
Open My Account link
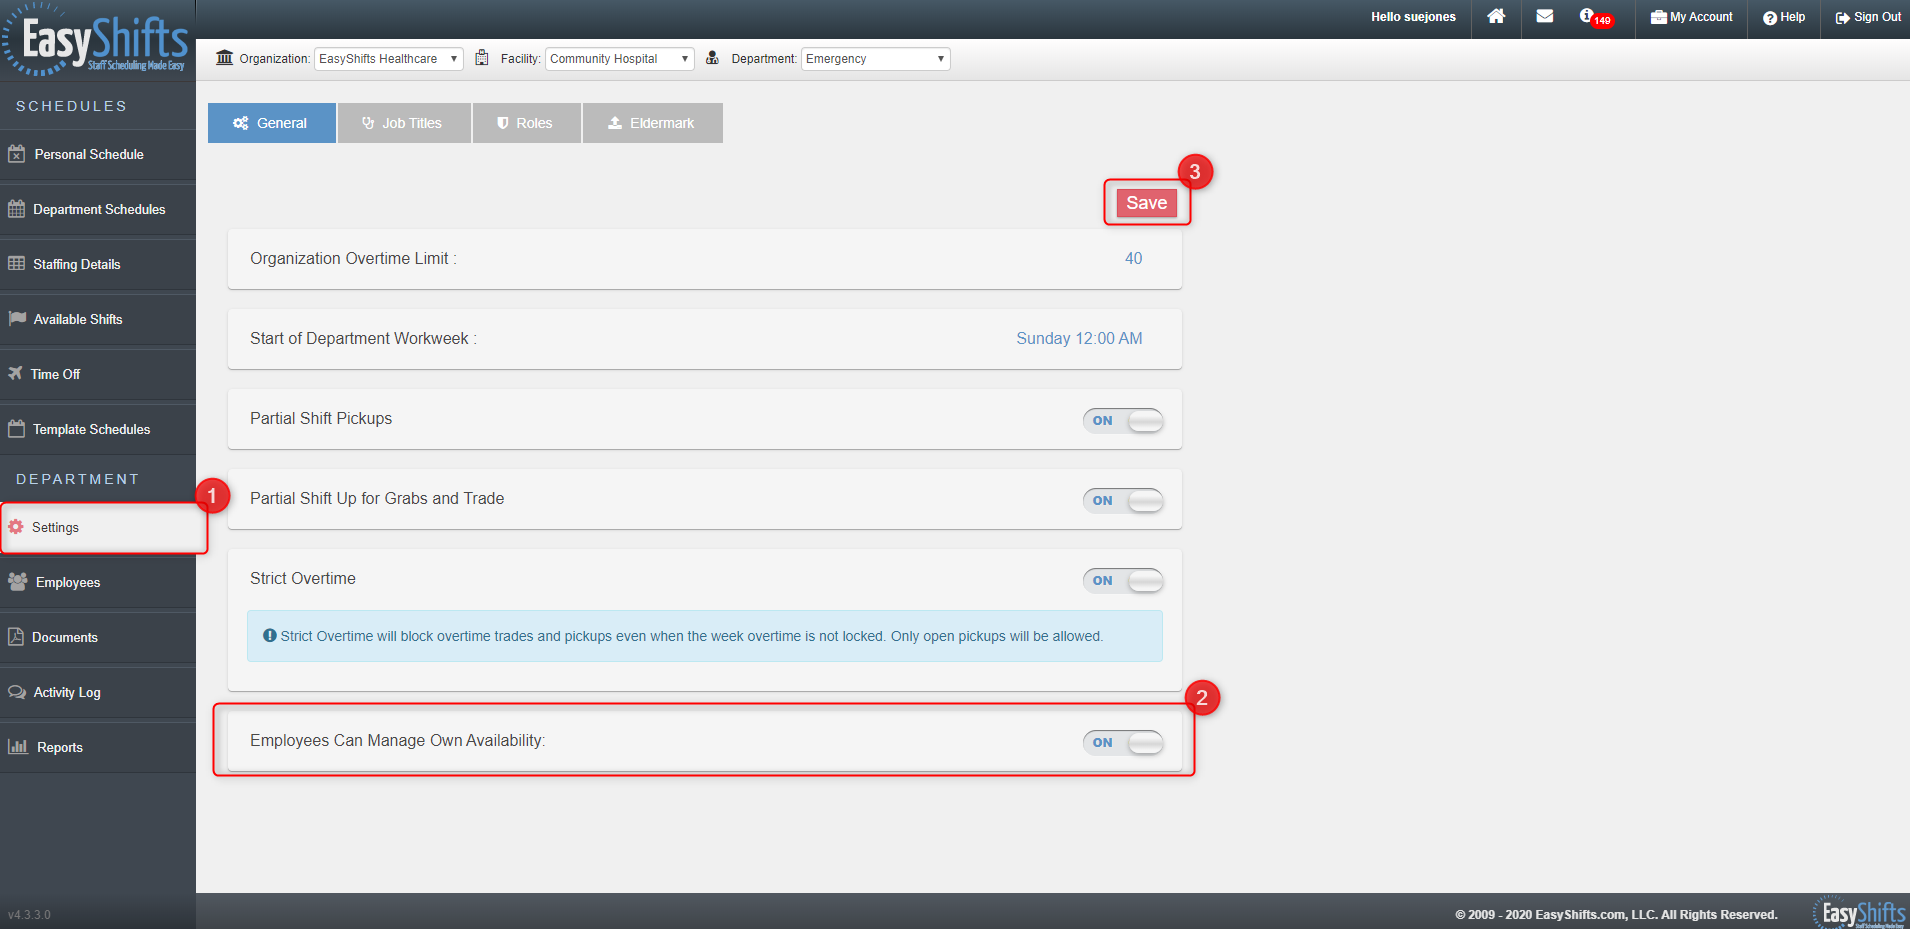click(x=1692, y=17)
